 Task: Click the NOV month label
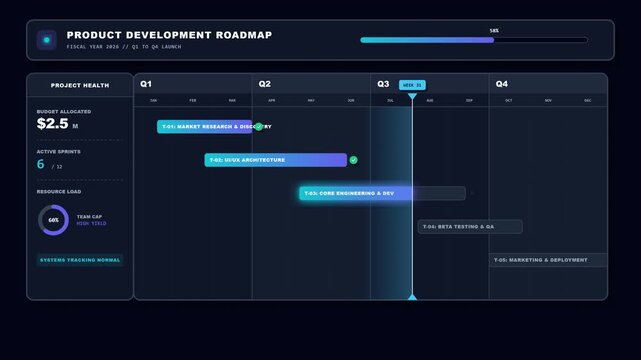pos(548,101)
